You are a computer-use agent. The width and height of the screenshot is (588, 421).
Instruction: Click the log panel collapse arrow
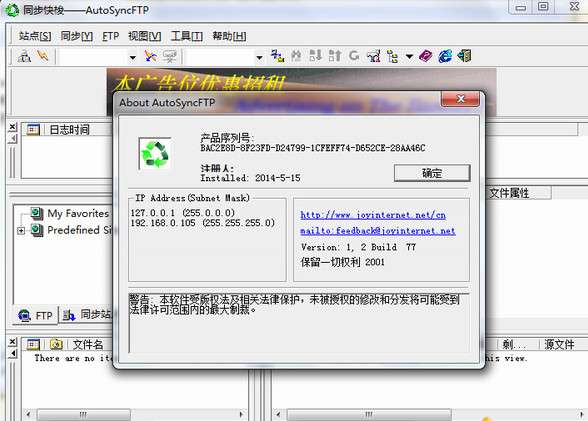[13, 139]
